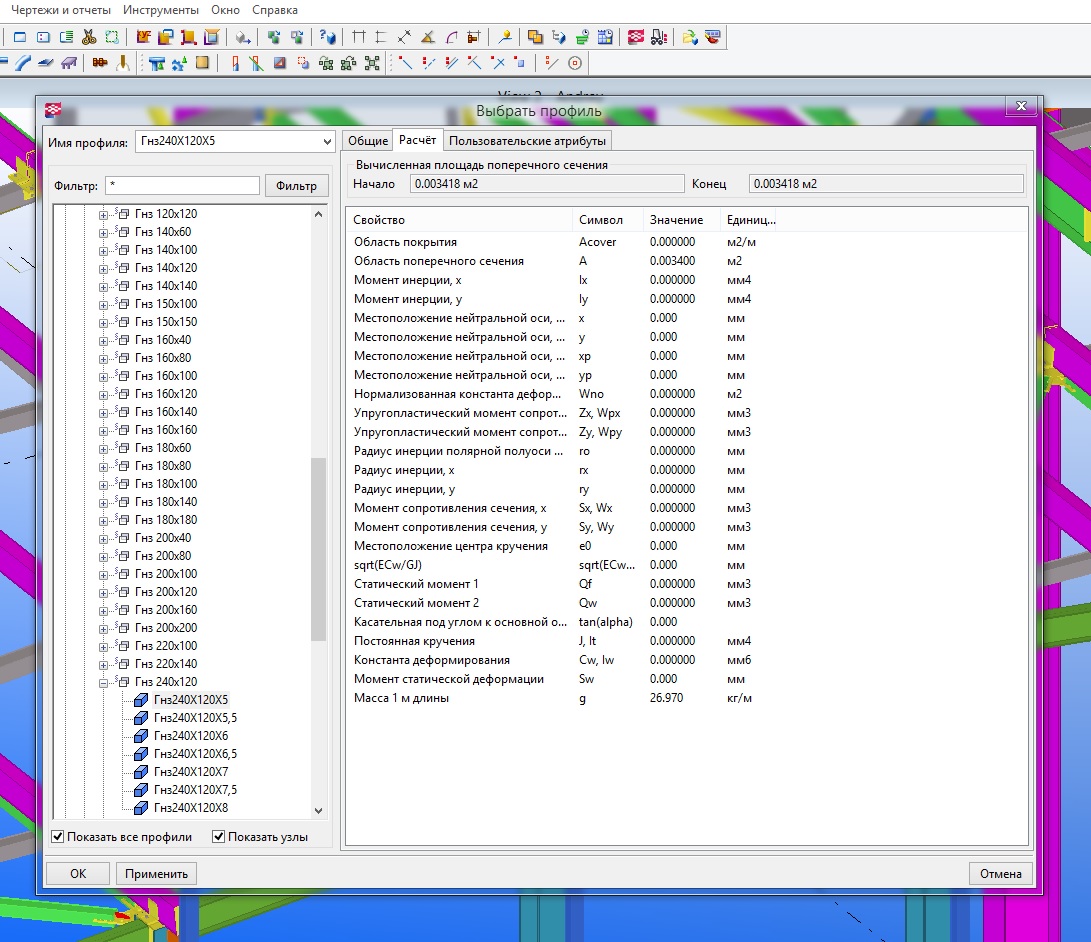Click the calendar grid icon in top toolbar

click(604, 37)
